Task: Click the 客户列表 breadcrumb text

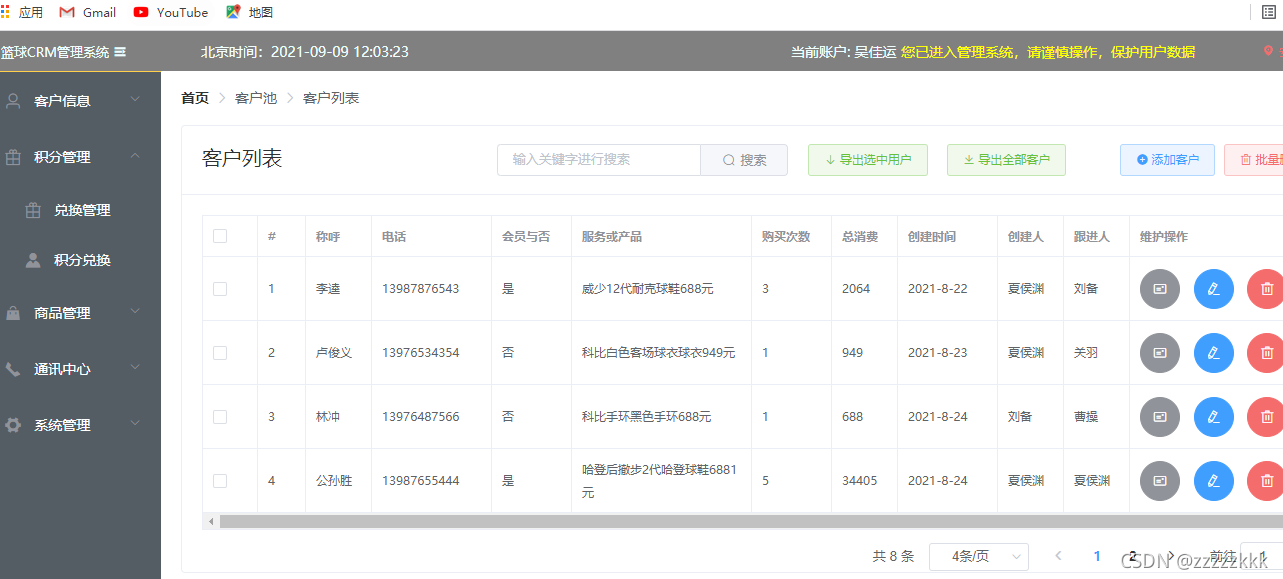Action: pyautogui.click(x=331, y=98)
